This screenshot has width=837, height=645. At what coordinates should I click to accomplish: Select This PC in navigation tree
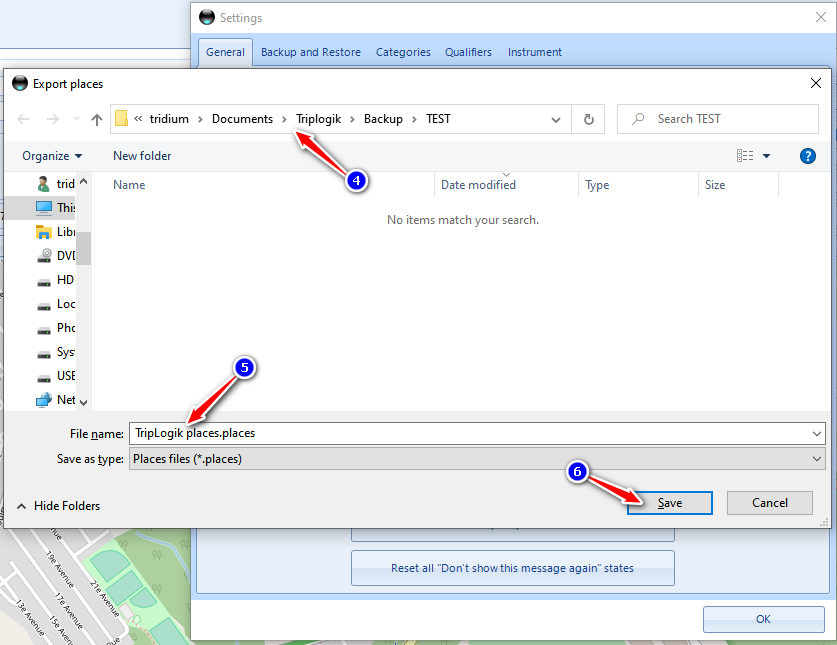pyautogui.click(x=56, y=208)
